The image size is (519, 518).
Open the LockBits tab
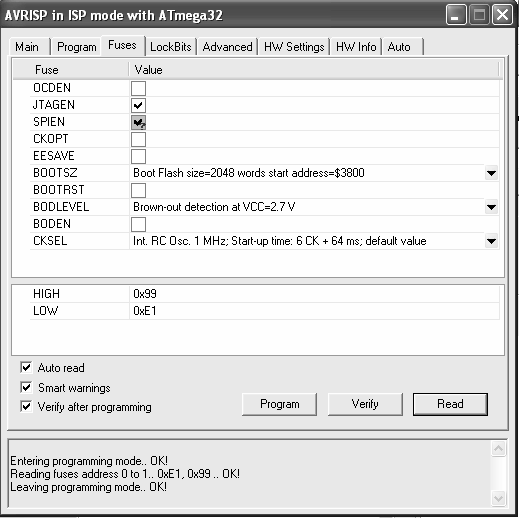pyautogui.click(x=171, y=47)
